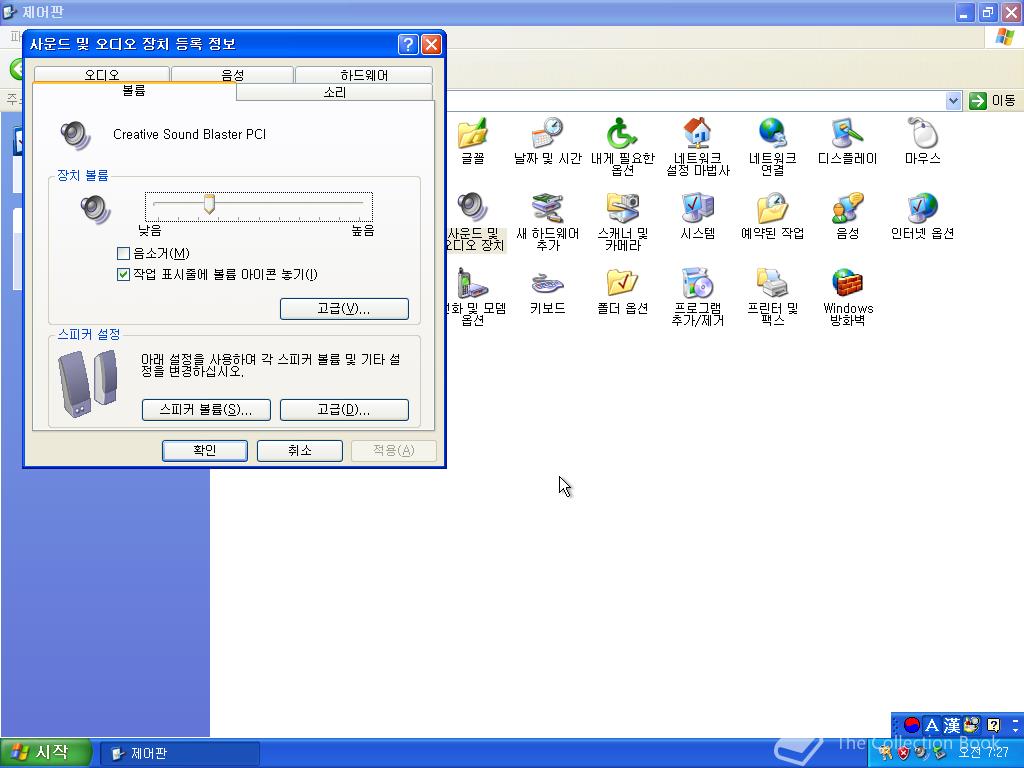Switch to the 소리 tab
Viewport: 1024px width, 768px height.
point(334,92)
